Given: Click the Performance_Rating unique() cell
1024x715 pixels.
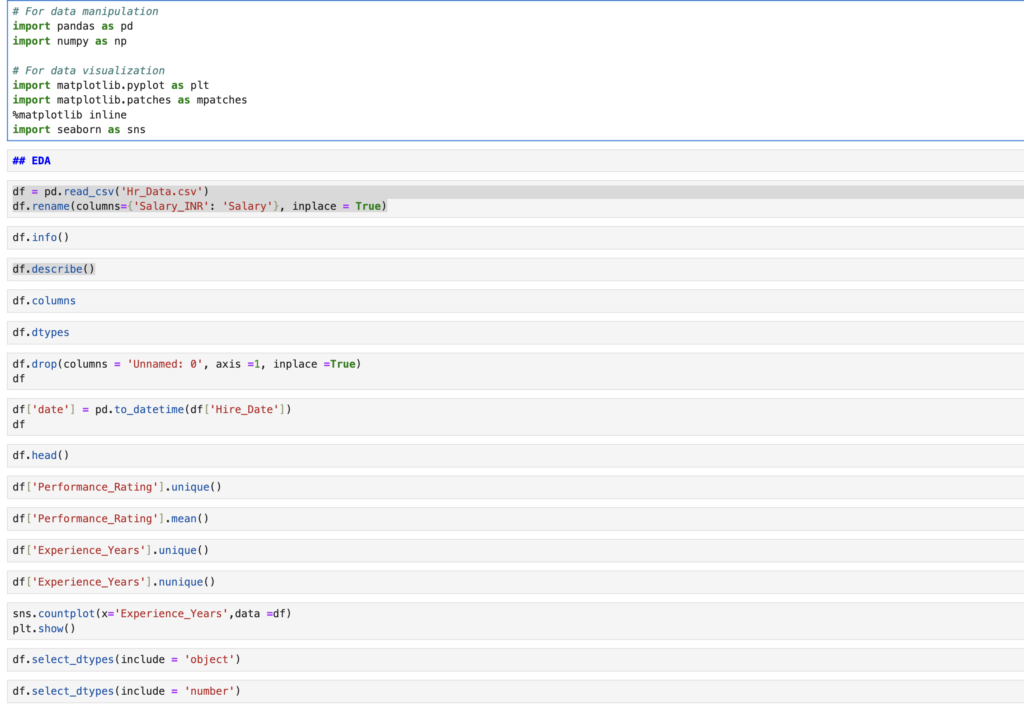Looking at the screenshot, I should [117, 487].
